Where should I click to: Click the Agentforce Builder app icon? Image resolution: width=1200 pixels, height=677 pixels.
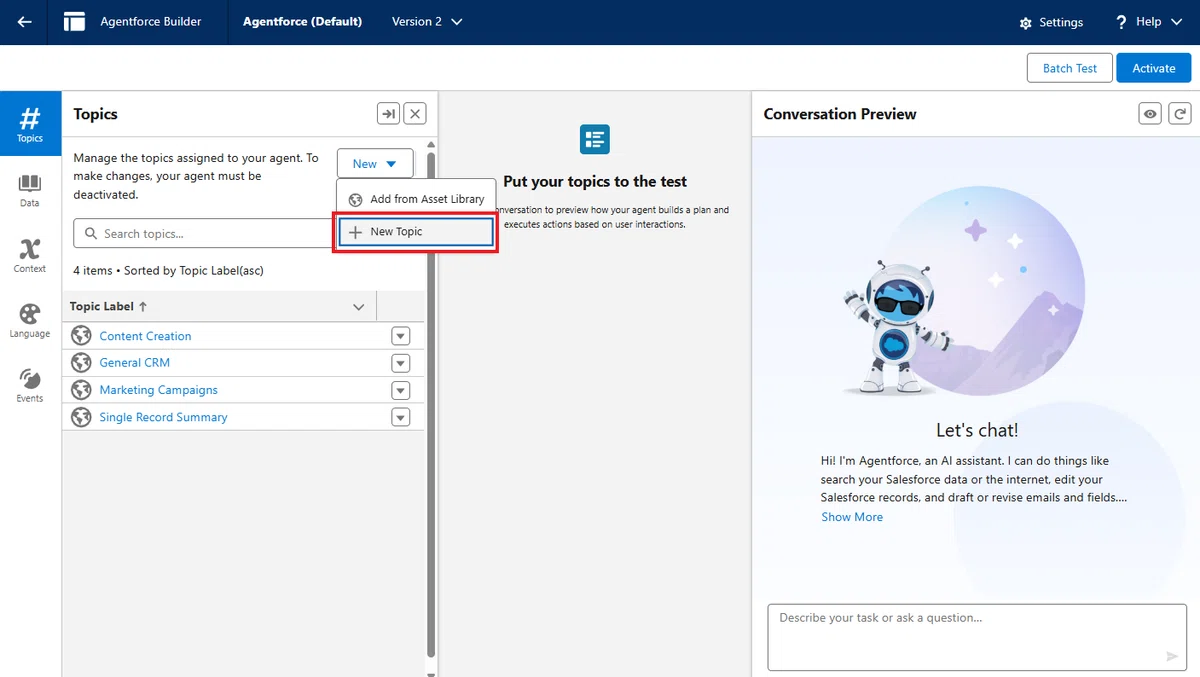click(74, 22)
